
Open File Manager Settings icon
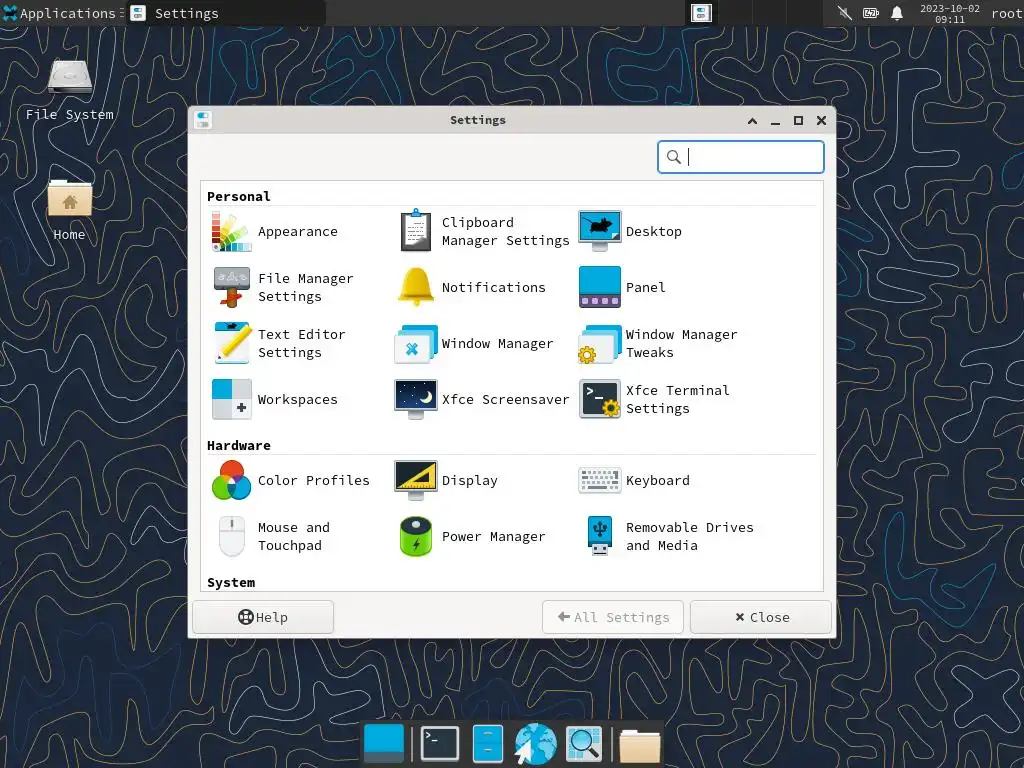click(x=231, y=287)
